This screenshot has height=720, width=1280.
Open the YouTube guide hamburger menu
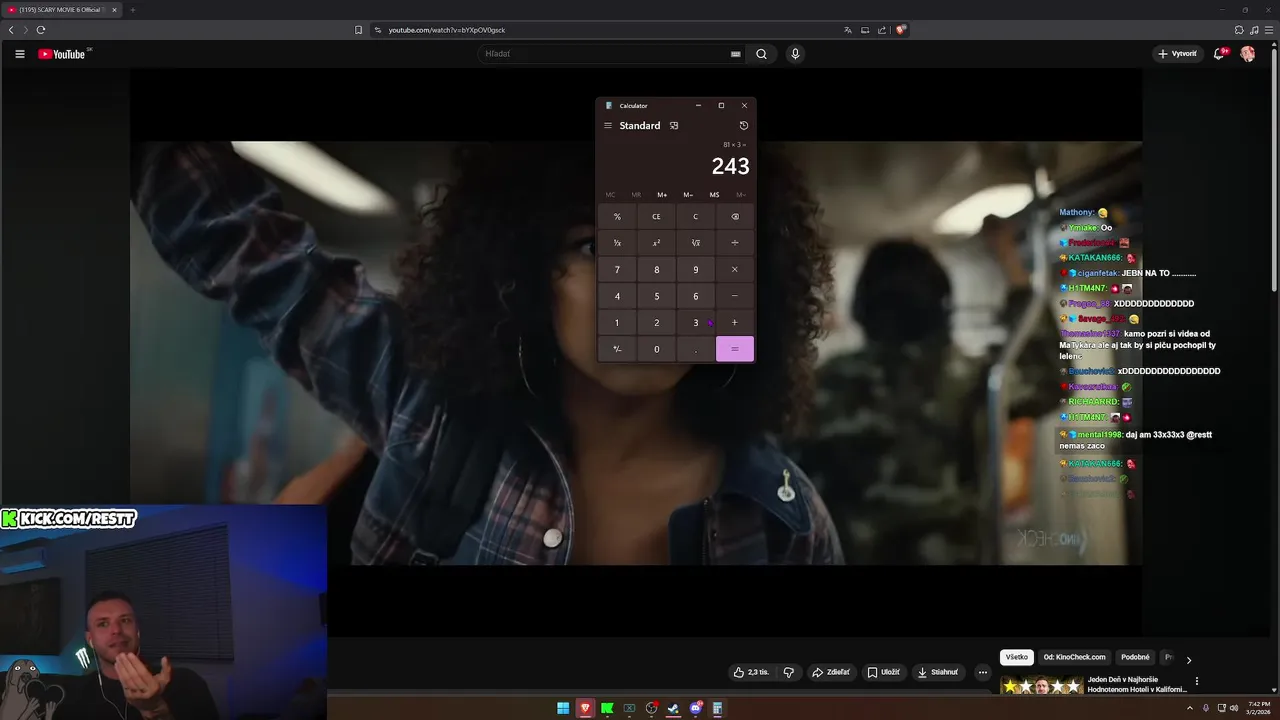[19, 54]
